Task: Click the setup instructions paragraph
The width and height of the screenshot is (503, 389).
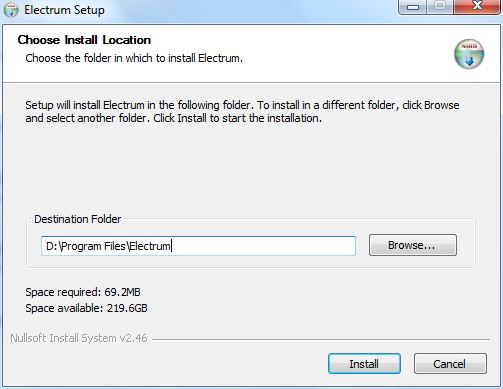Action: point(242,111)
